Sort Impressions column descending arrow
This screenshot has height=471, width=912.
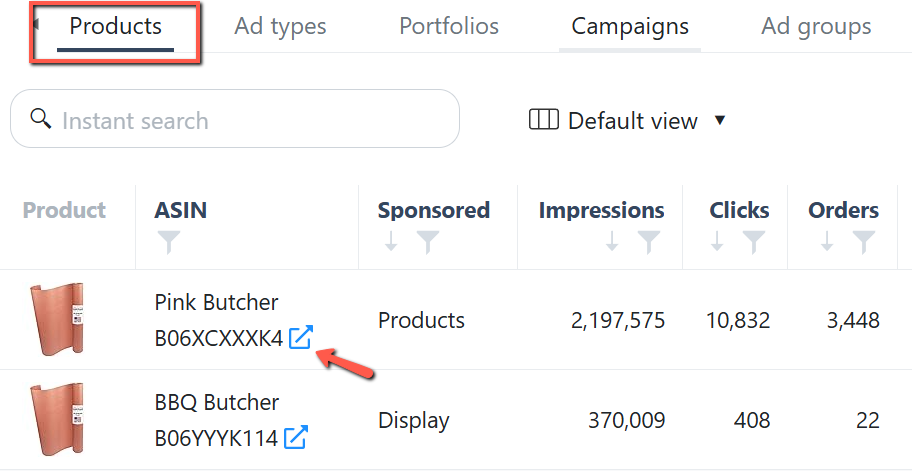point(611,241)
